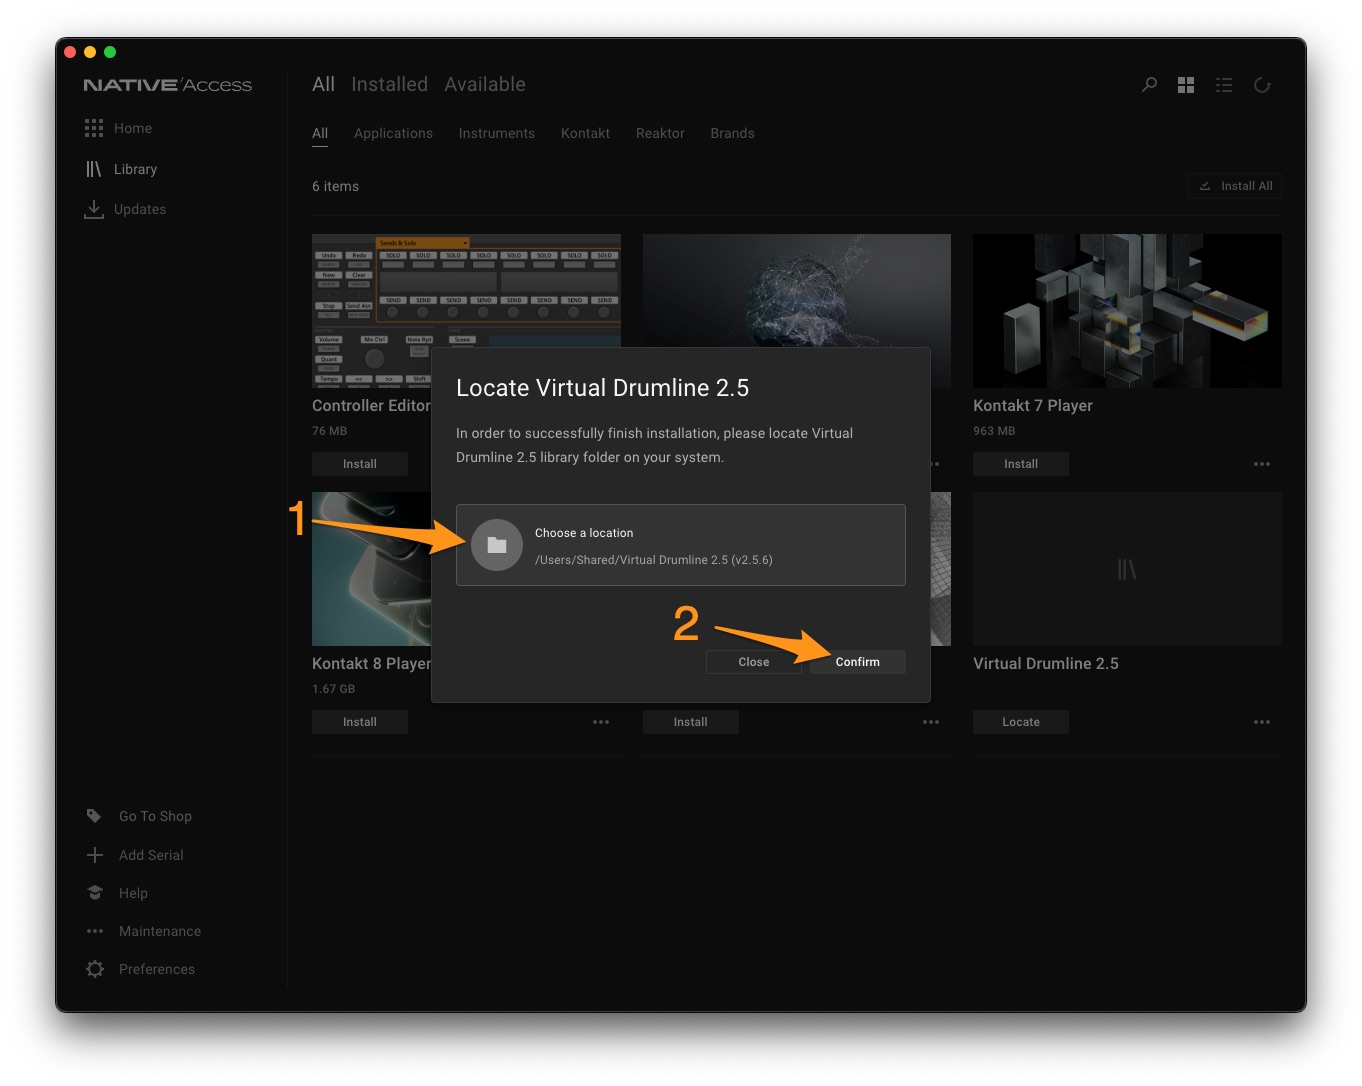The height and width of the screenshot is (1086, 1362).
Task: Click Locate for Virtual Drumline 2.5
Action: pos(1021,722)
